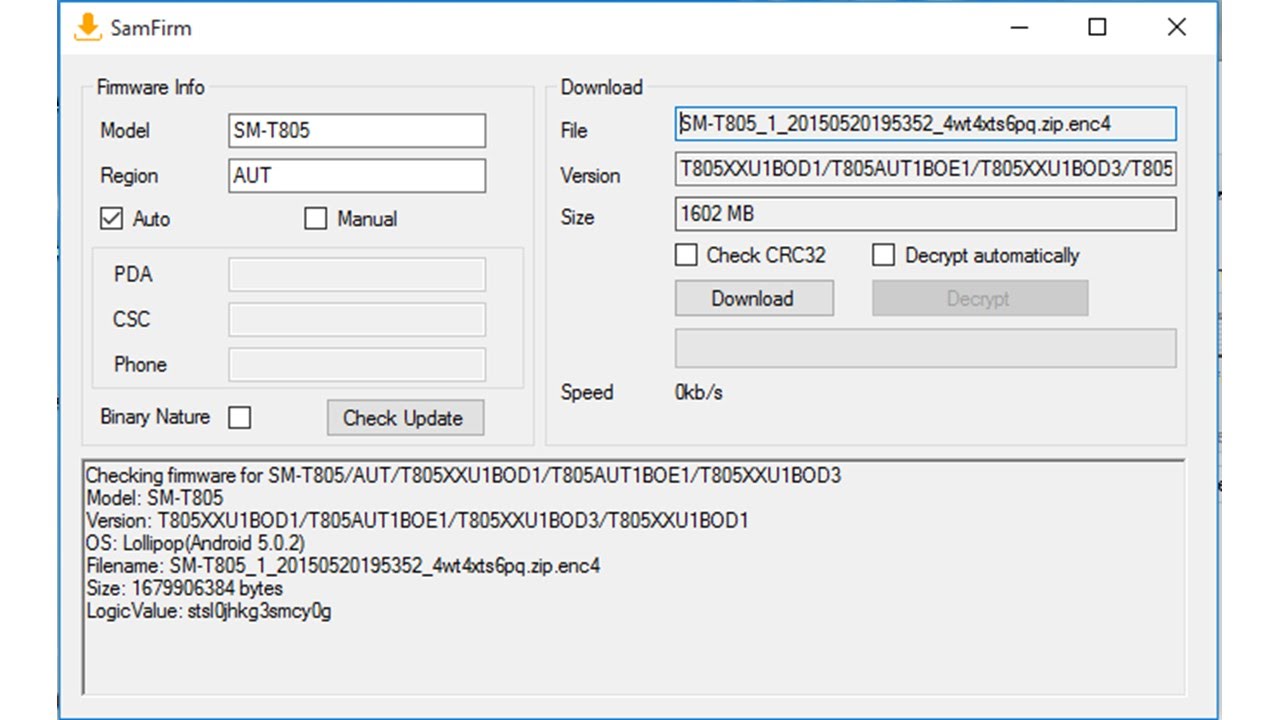
Task: Minimize the SamFirm window
Action: [x=1019, y=28]
